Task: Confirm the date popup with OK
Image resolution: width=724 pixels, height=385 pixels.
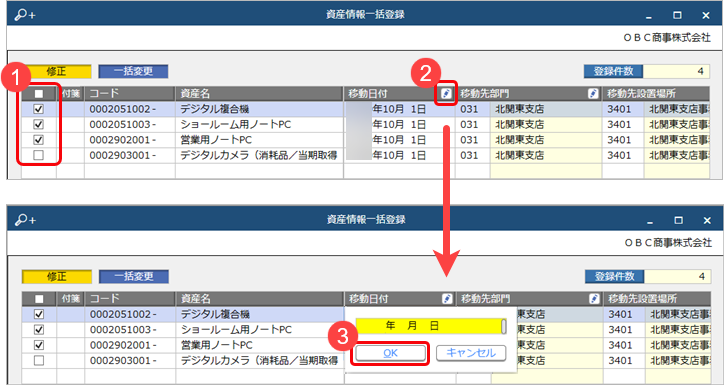Action: (390, 353)
